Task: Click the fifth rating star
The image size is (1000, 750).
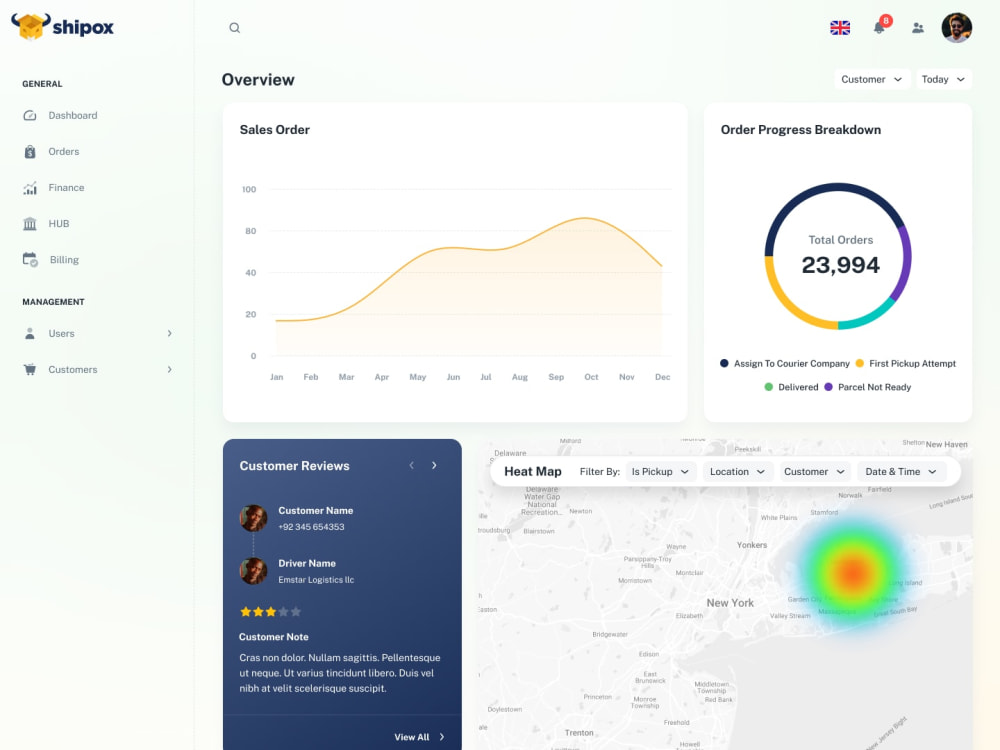Action: point(295,612)
